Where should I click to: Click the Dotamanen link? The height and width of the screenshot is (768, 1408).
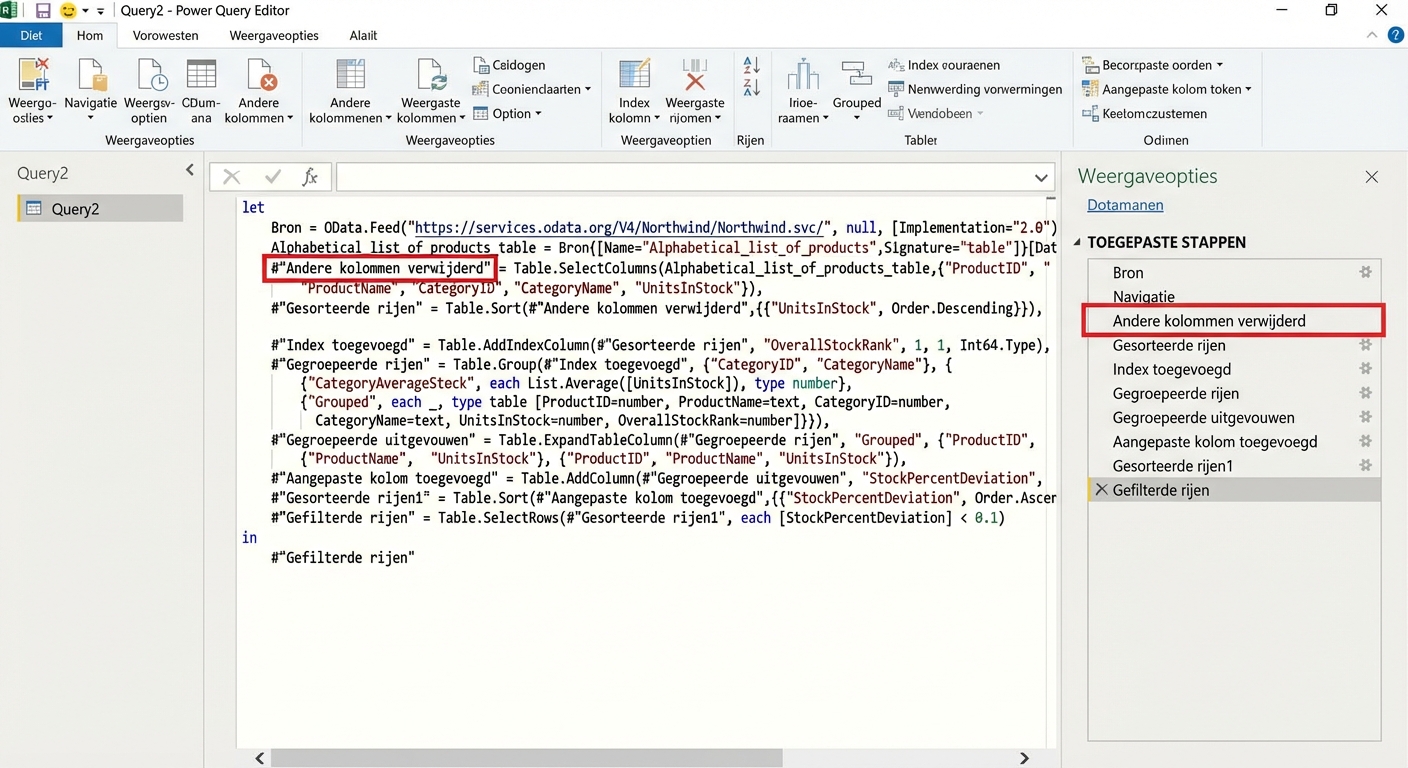(1125, 205)
